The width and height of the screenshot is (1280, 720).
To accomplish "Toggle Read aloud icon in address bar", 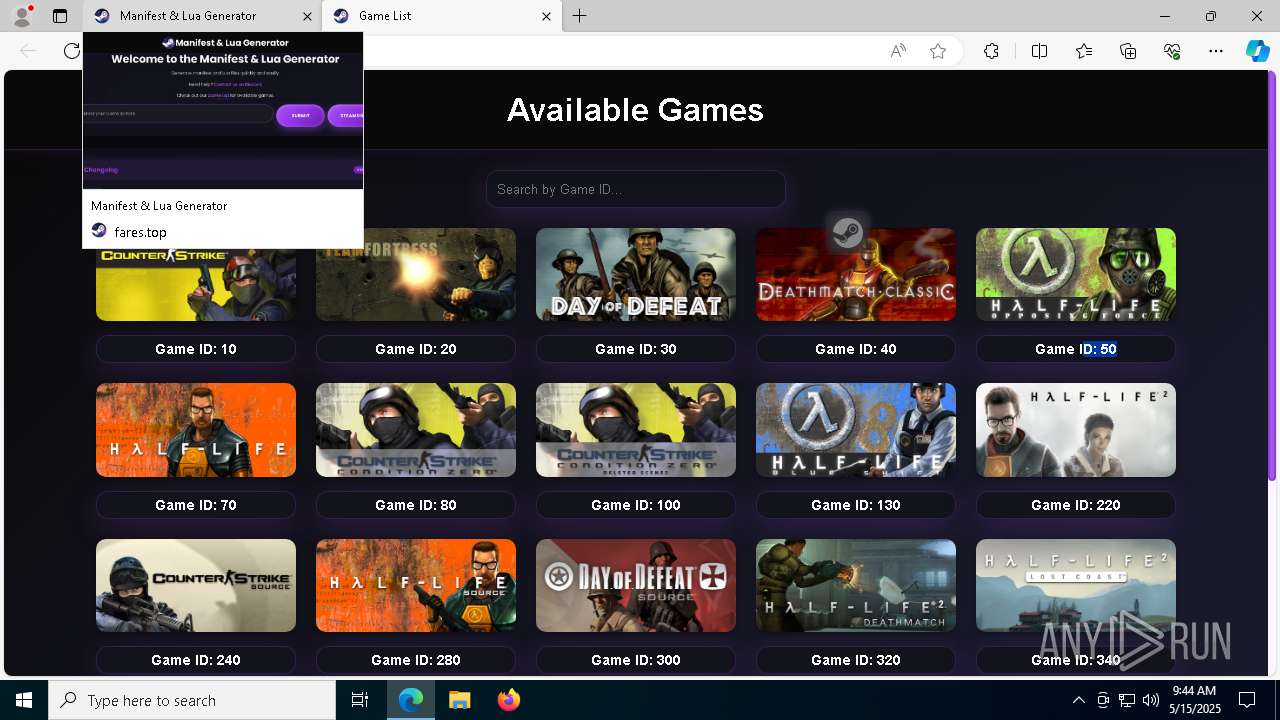I will pos(898,51).
